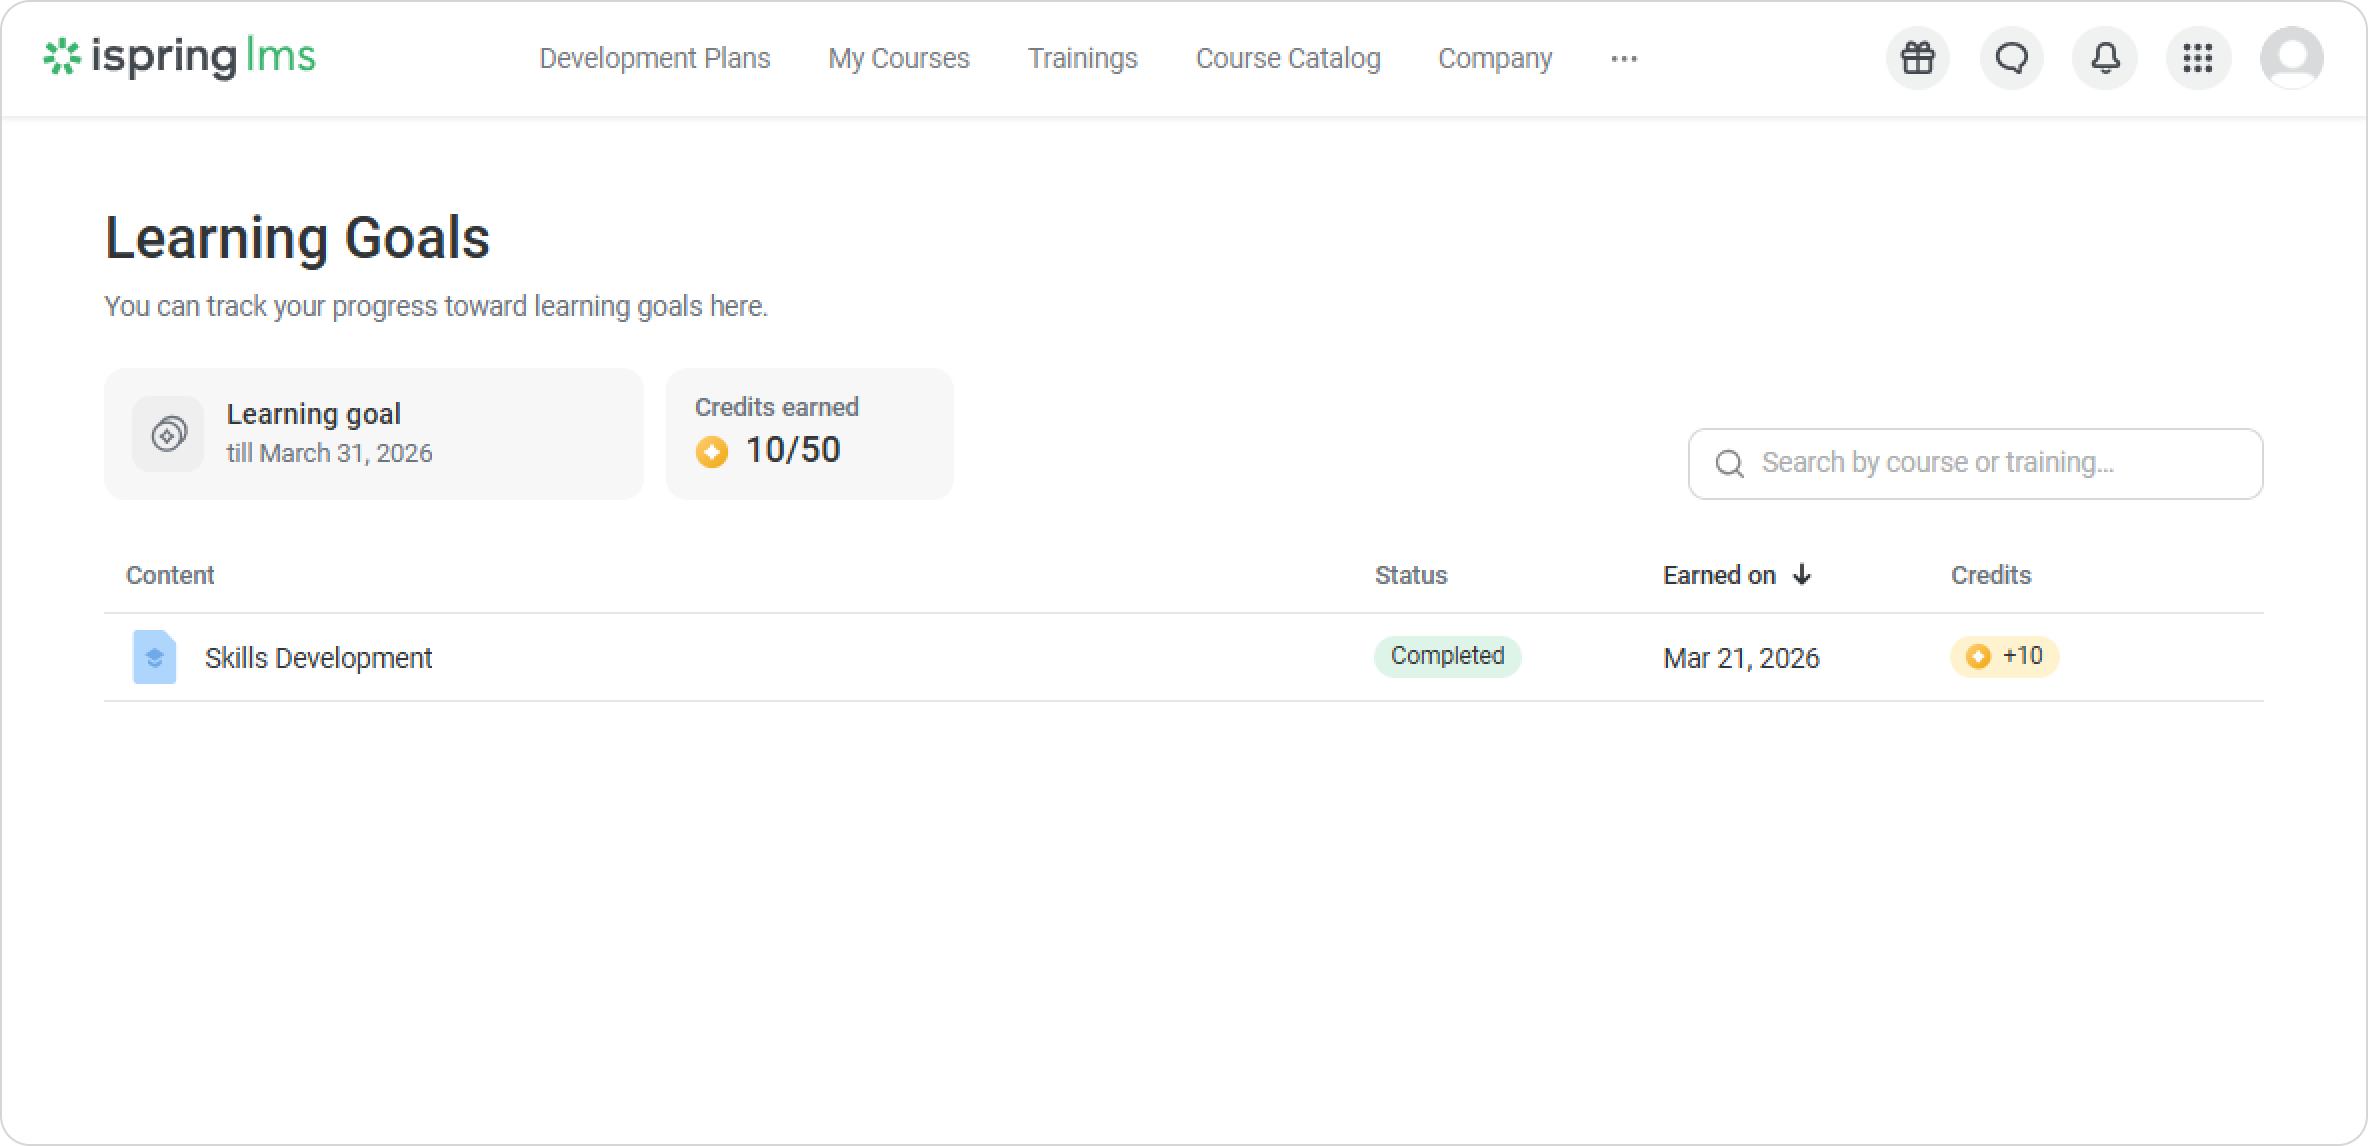The image size is (2368, 1146).
Task: Click the learning goal target icon
Action: (168, 434)
